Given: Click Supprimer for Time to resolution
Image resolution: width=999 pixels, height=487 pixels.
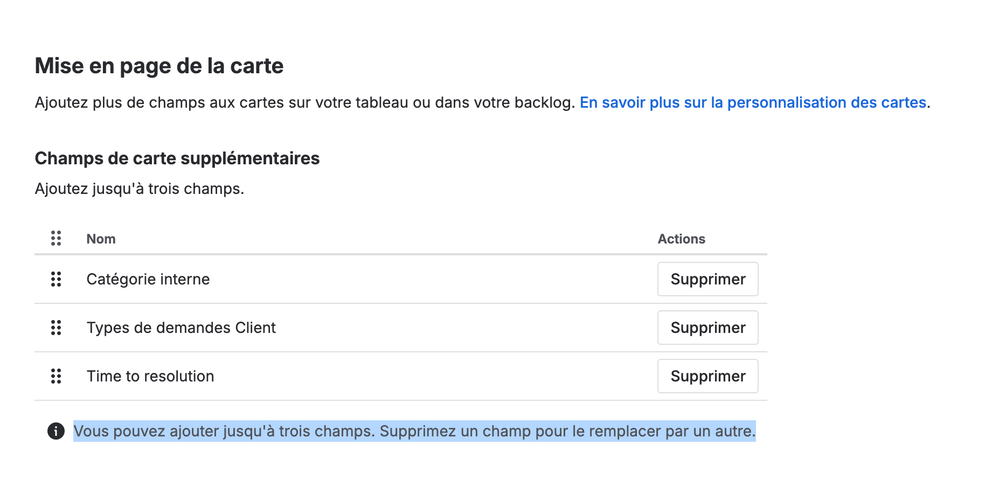Looking at the screenshot, I should pyautogui.click(x=708, y=376).
